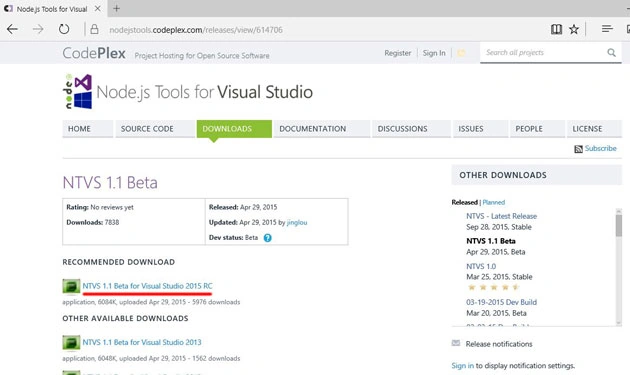Click the Sep 28, 2015, Stable text
Screen dimensions: 630x375
tap(499, 227)
